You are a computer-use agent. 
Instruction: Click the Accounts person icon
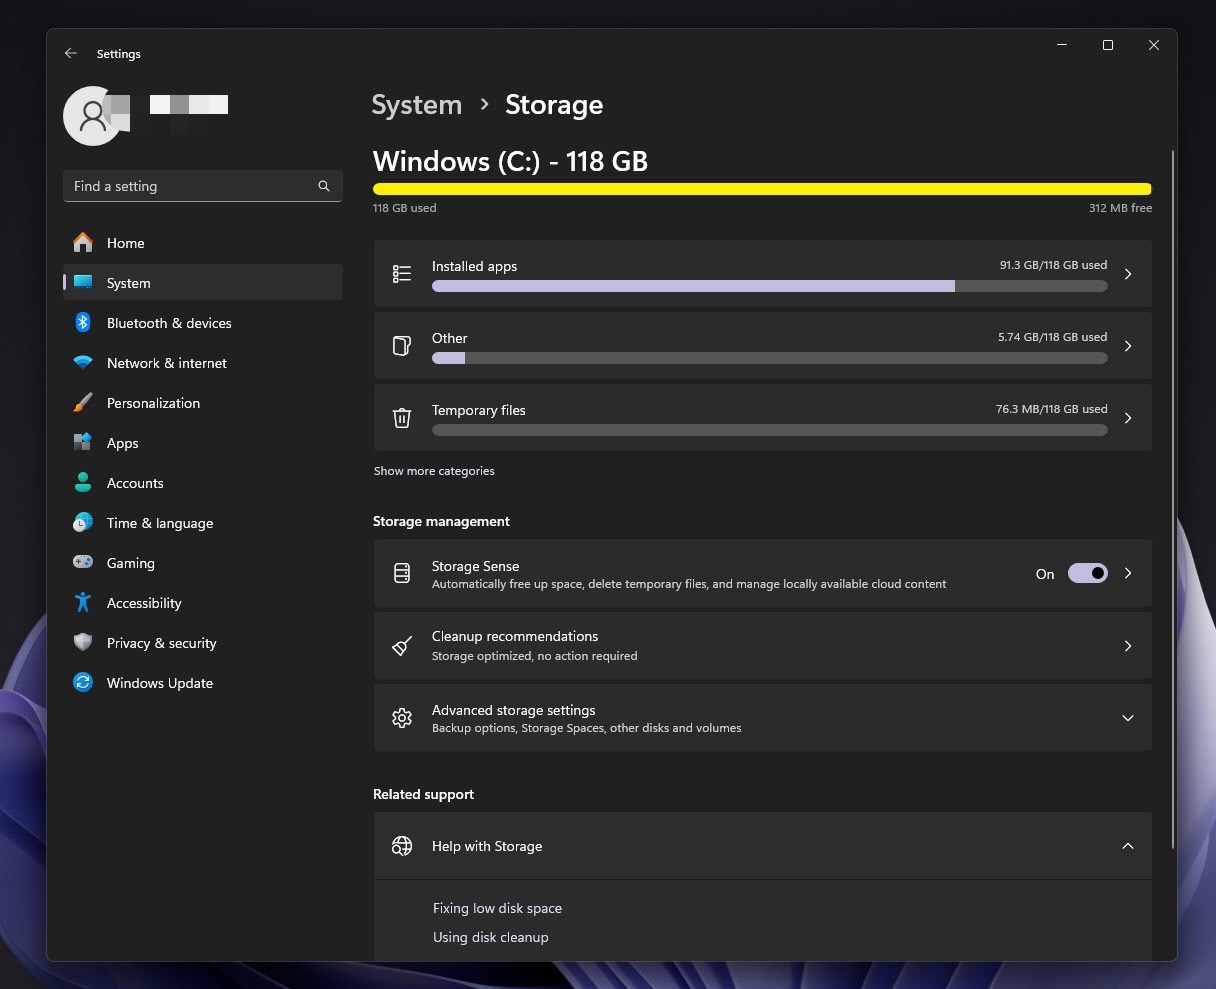[x=83, y=483]
